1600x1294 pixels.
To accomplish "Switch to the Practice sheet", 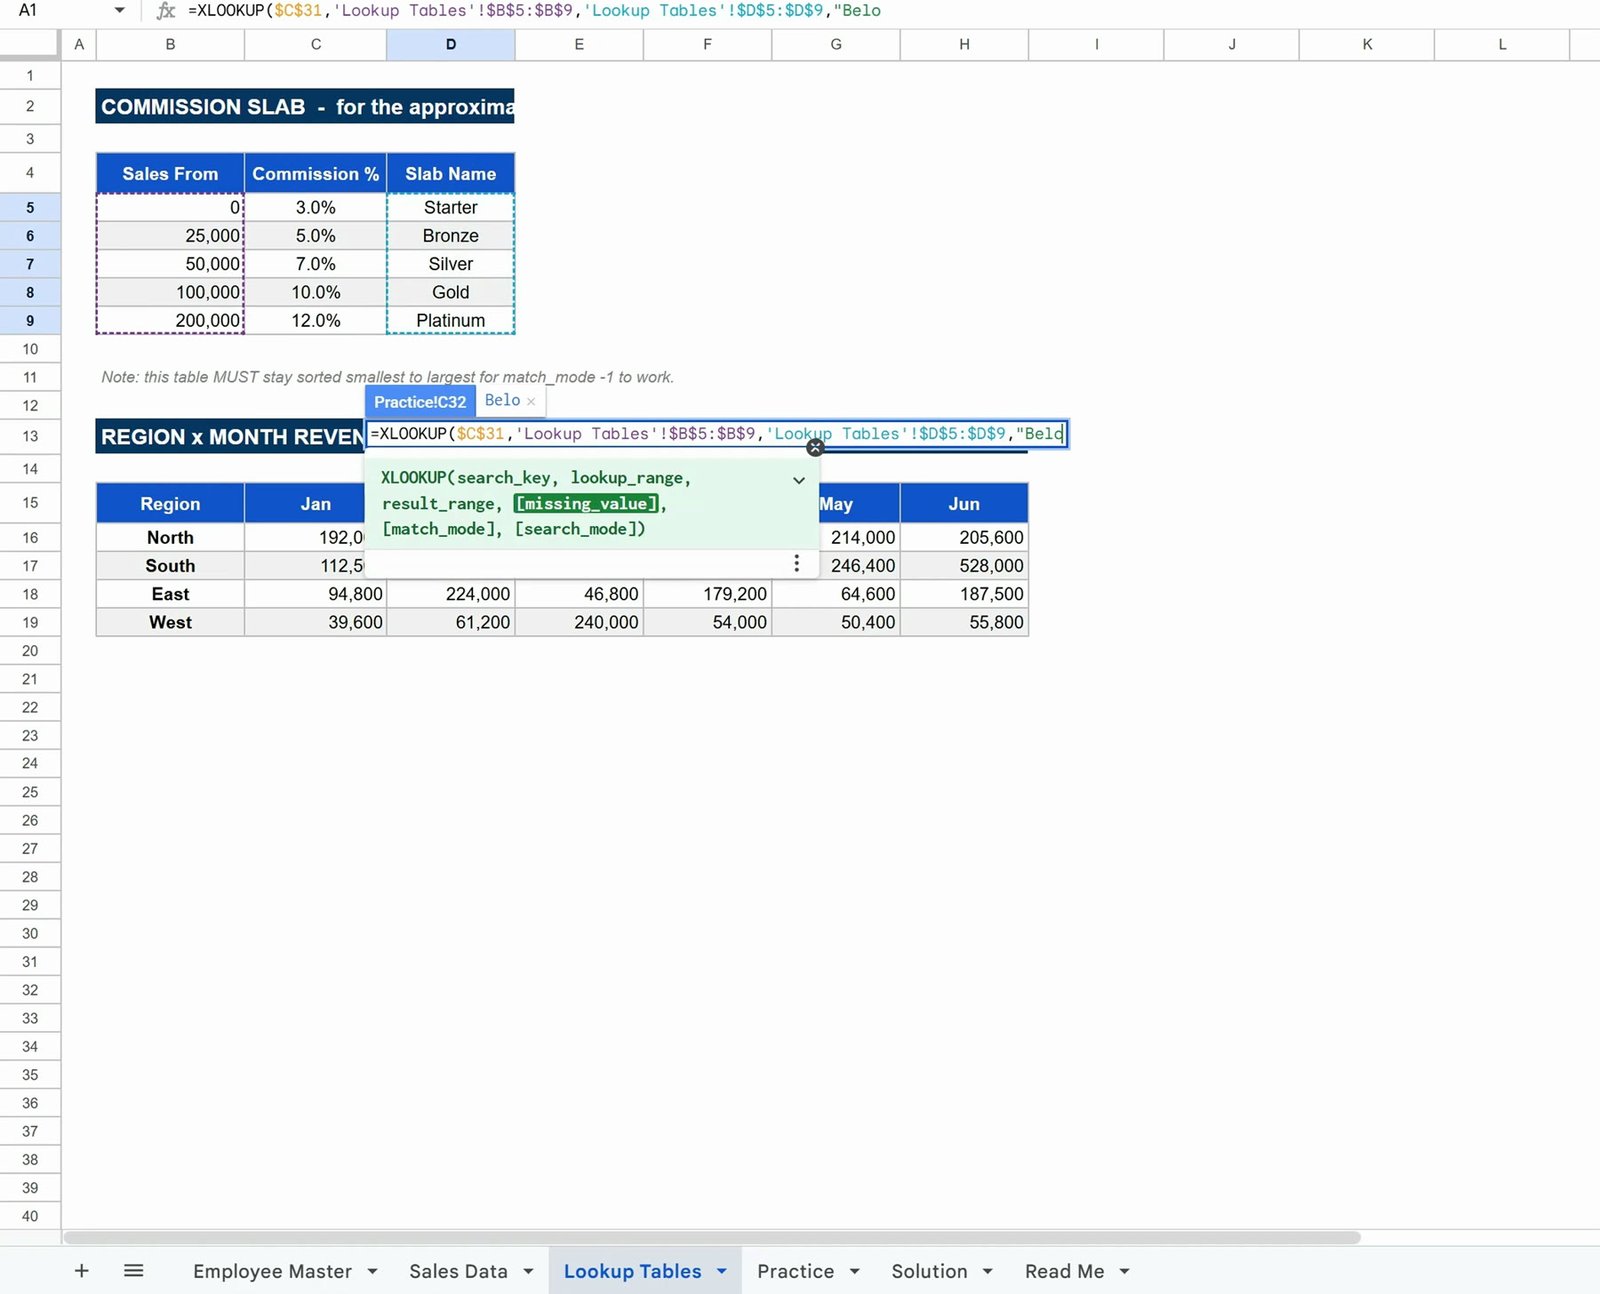I will (795, 1271).
